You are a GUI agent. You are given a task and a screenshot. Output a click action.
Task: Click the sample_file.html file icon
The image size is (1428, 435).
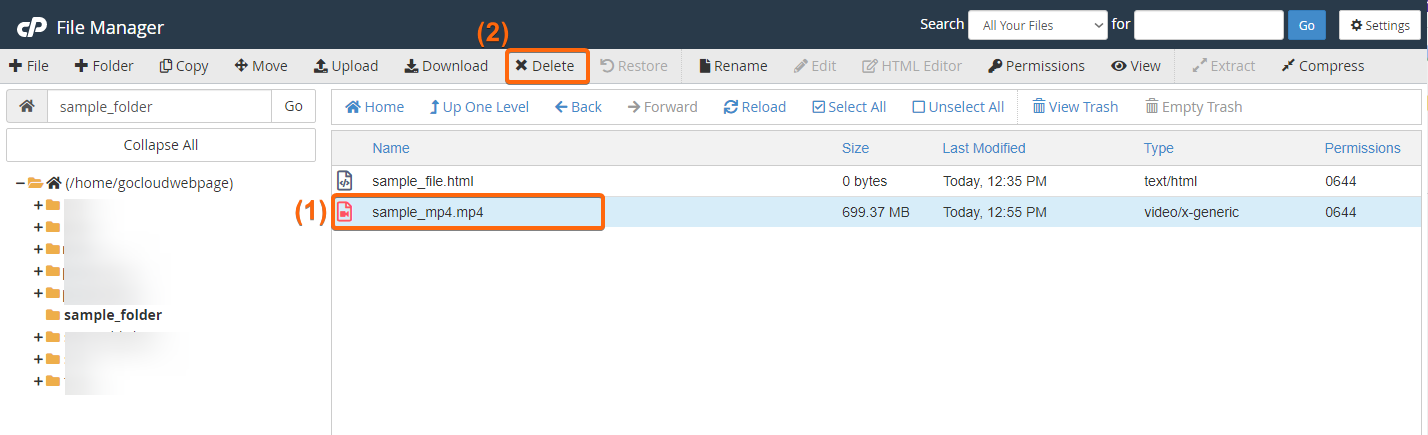point(344,181)
